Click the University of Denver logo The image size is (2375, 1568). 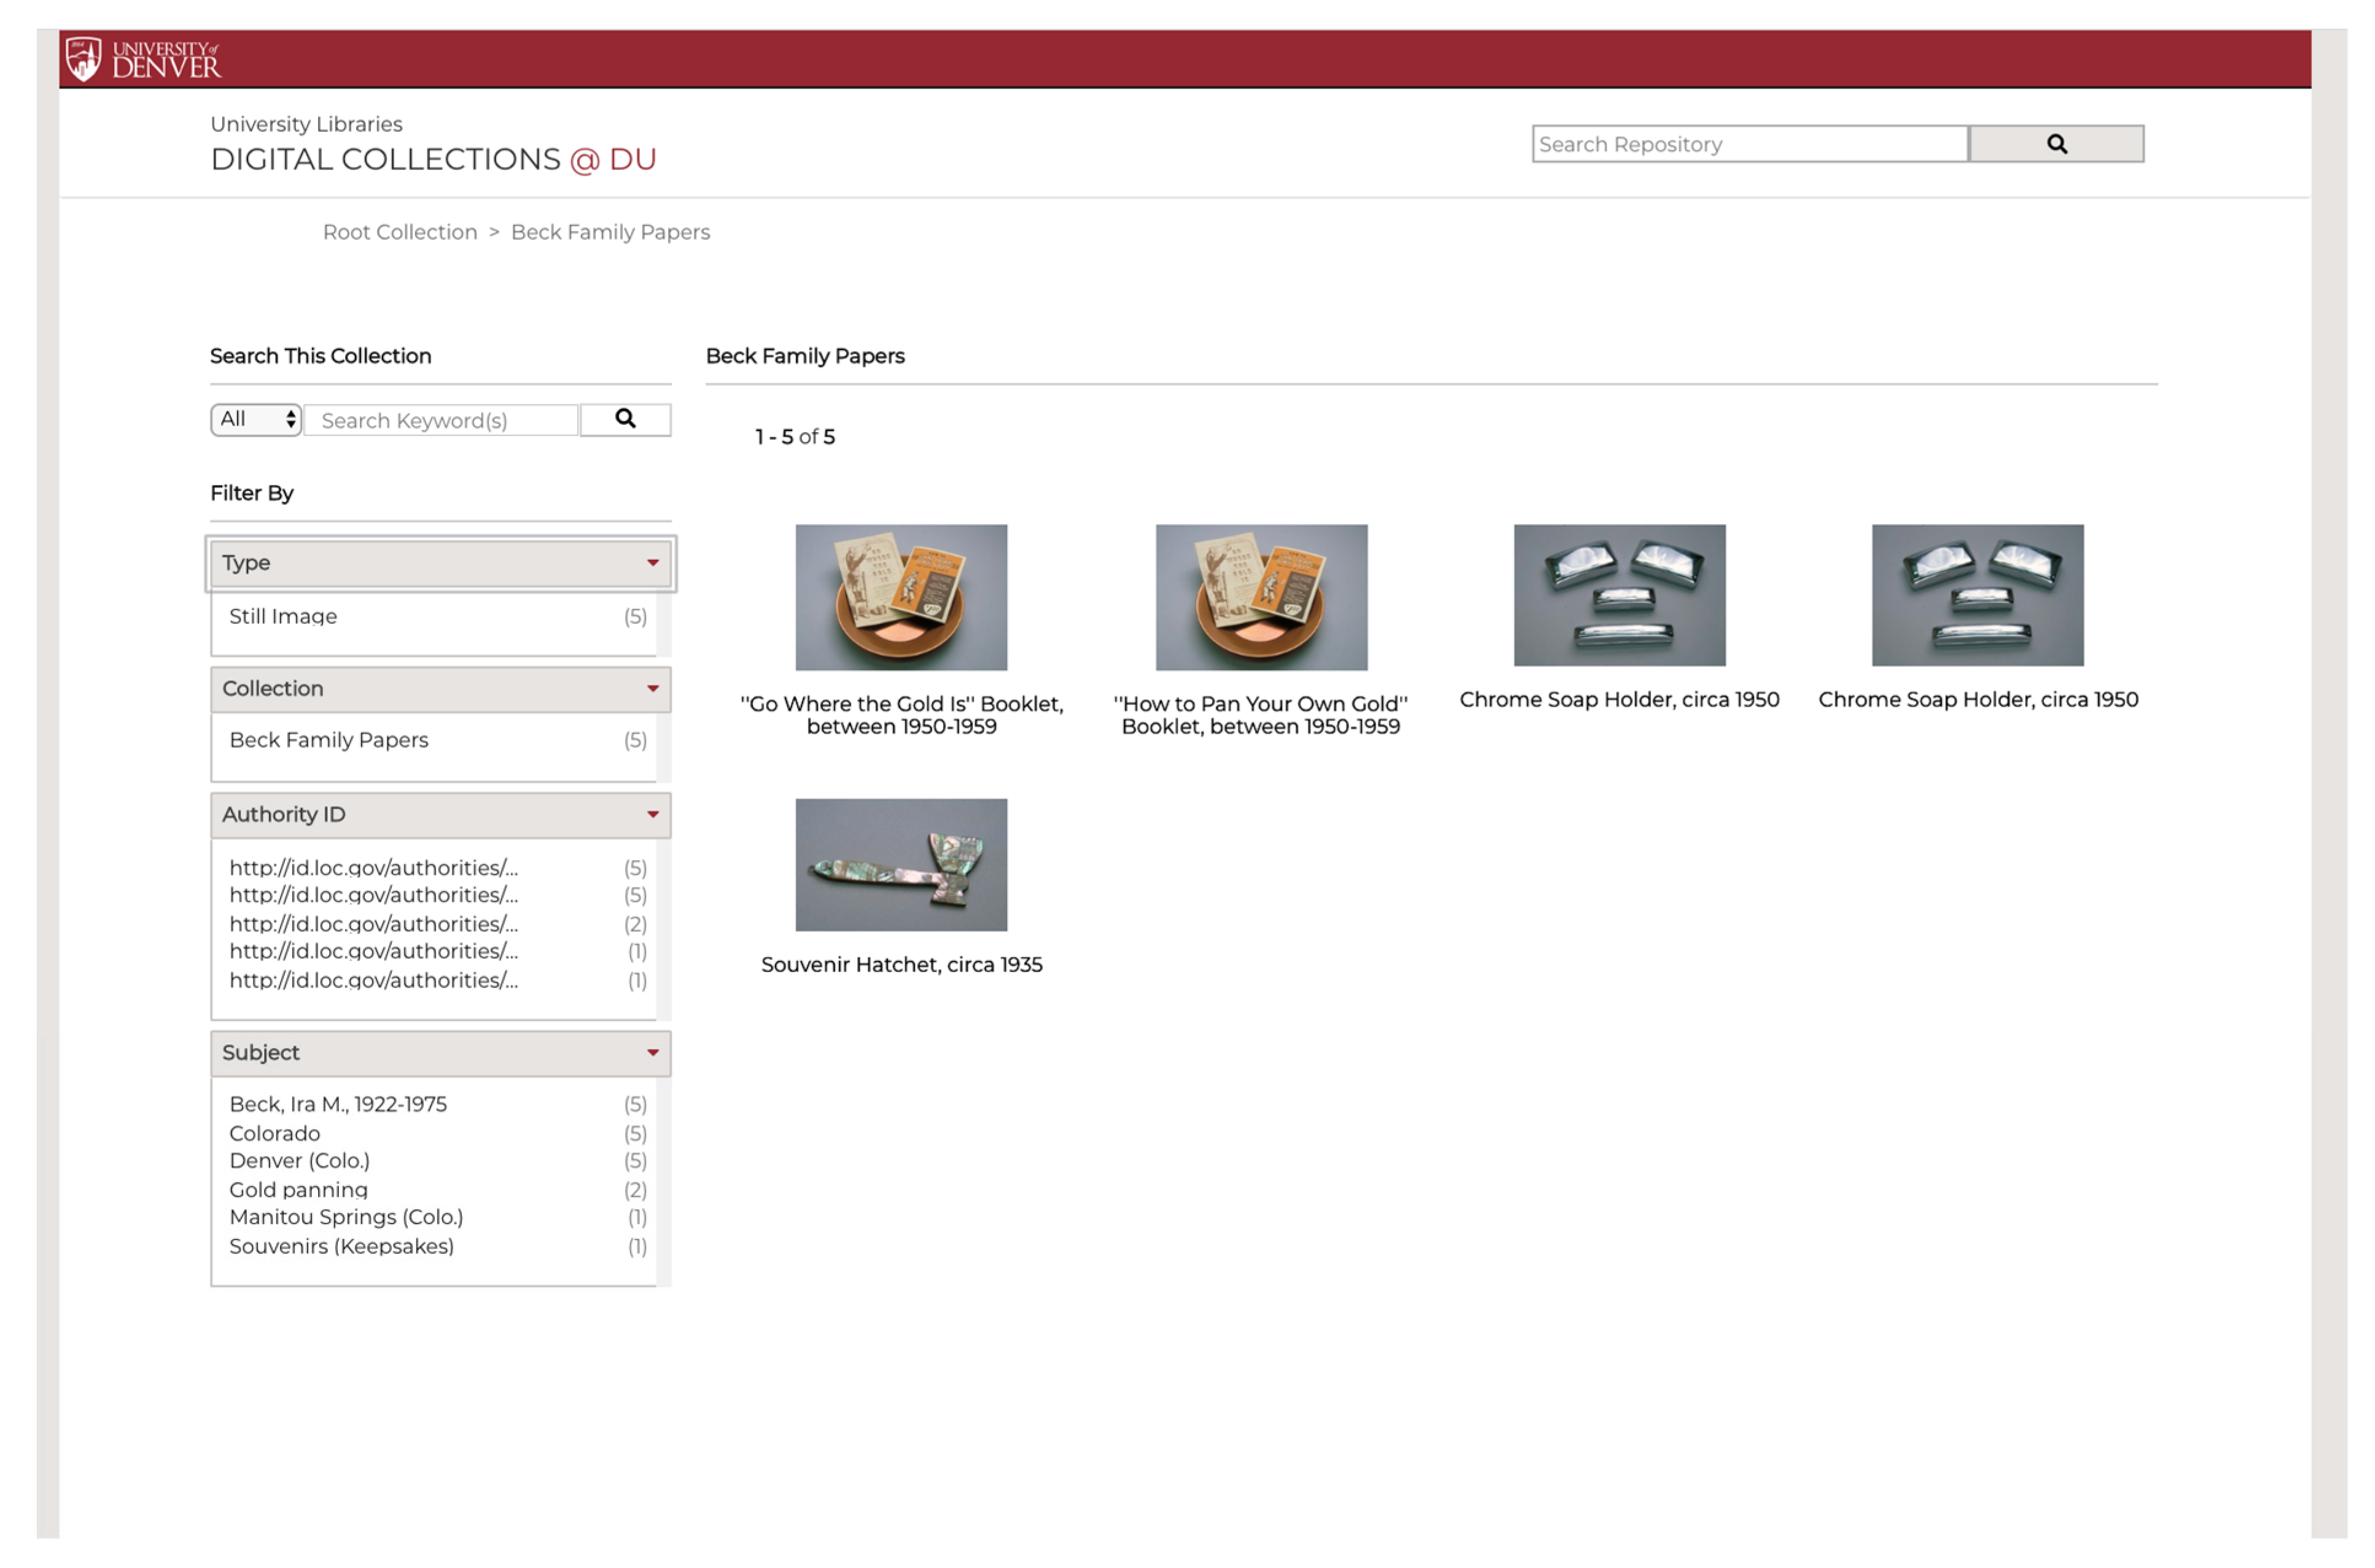[143, 59]
